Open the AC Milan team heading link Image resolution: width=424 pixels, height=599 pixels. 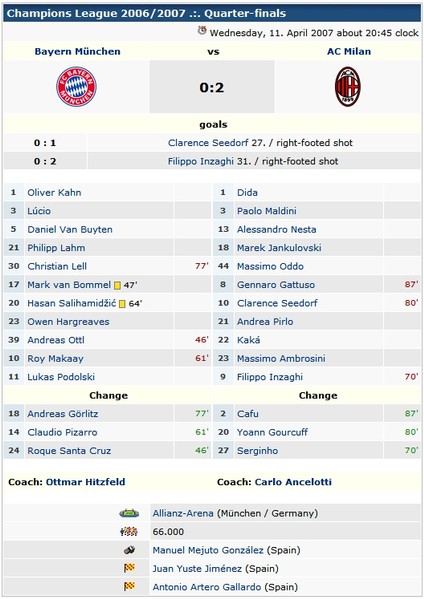[x=349, y=52]
